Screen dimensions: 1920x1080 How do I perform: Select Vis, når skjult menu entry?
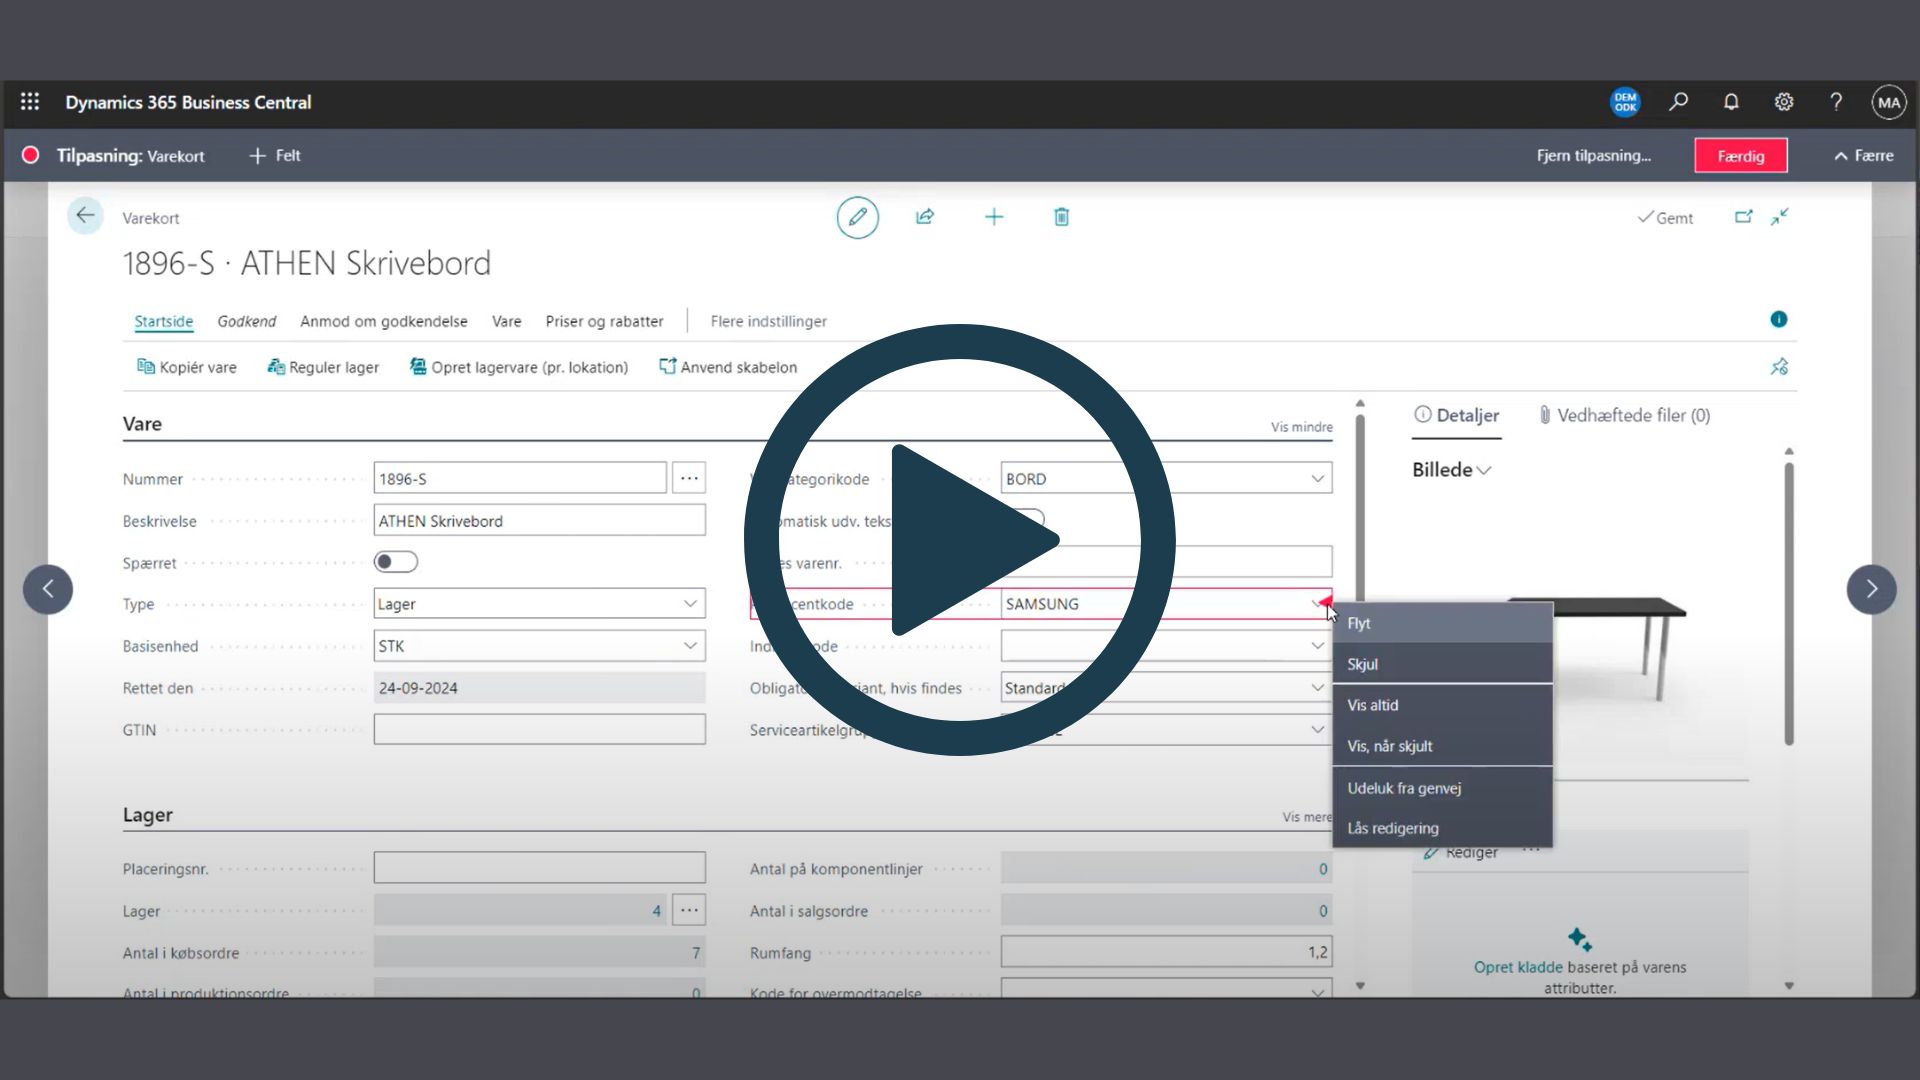tap(1443, 746)
